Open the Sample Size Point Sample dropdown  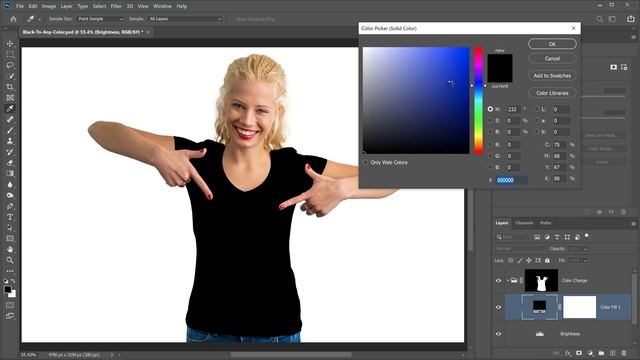point(100,19)
